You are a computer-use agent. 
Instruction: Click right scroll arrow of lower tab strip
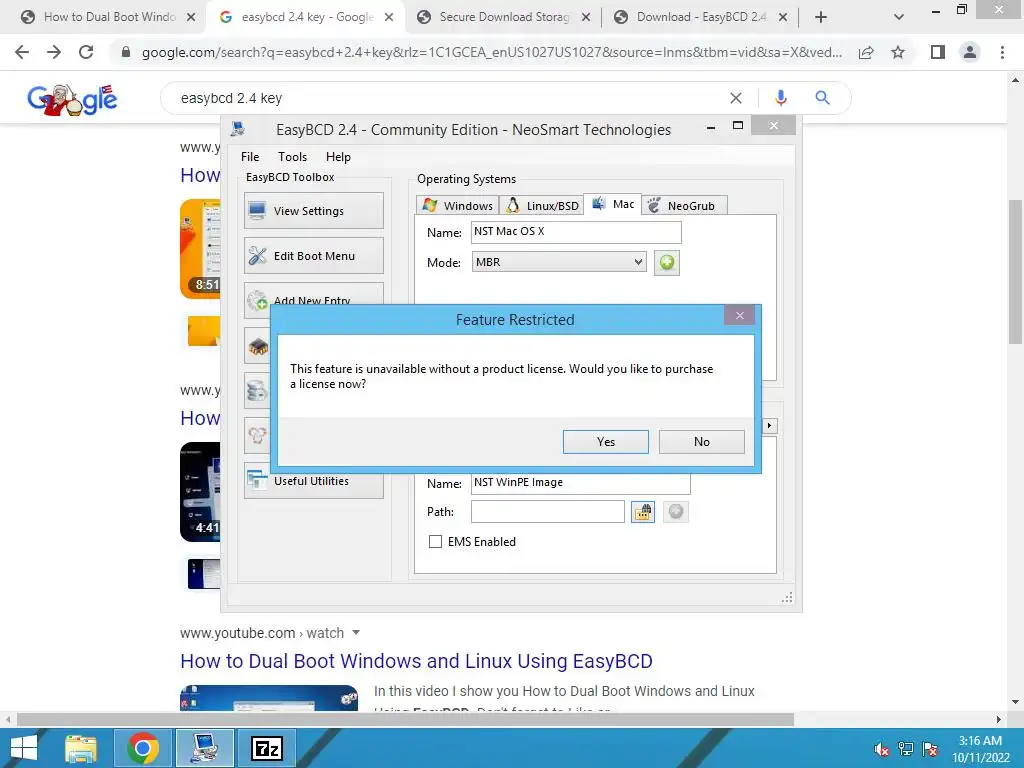click(x=769, y=426)
